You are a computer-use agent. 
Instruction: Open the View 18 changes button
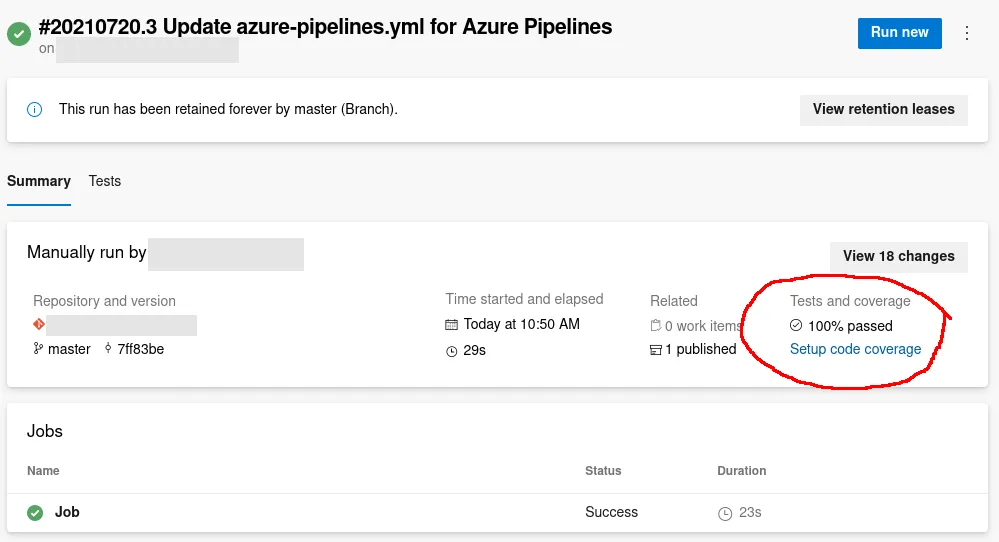[898, 256]
